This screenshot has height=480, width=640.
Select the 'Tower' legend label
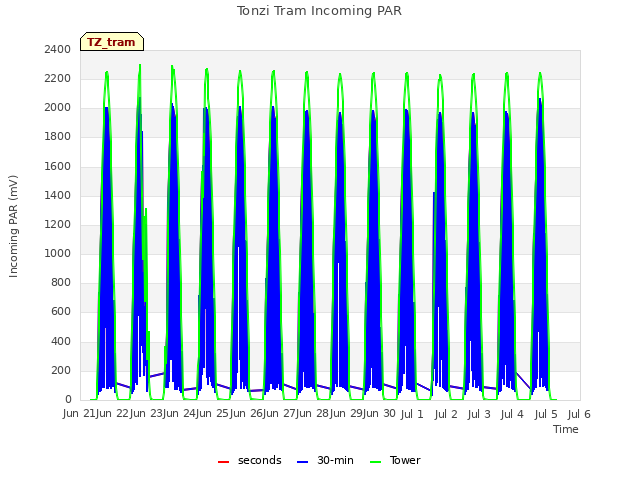[405, 460]
